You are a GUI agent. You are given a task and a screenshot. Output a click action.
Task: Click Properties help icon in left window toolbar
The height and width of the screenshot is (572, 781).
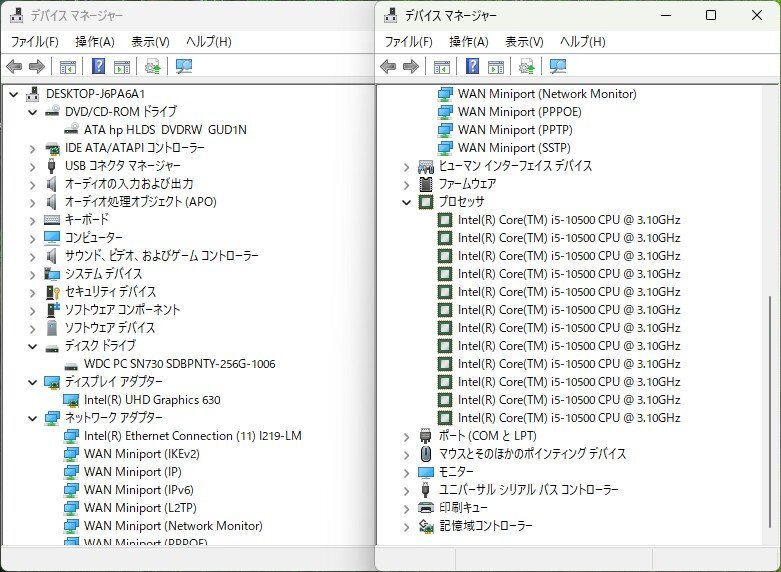coord(99,66)
